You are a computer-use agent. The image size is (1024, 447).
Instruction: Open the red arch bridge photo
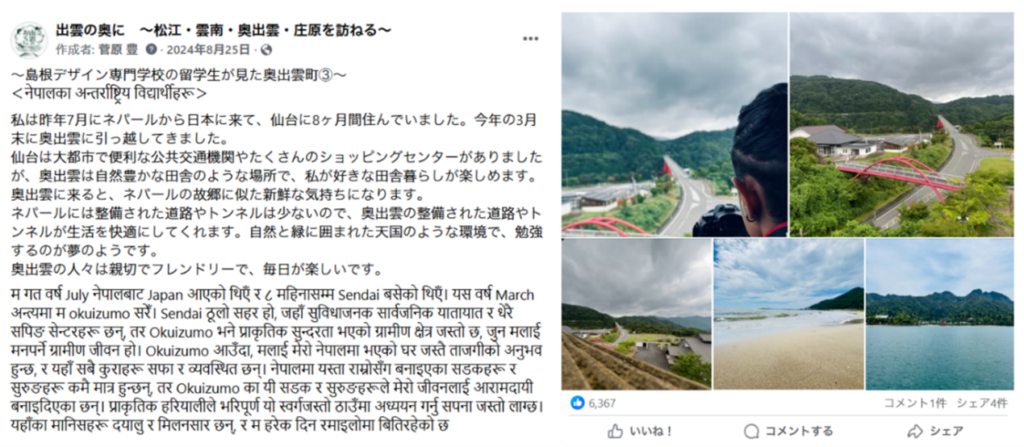(x=902, y=124)
